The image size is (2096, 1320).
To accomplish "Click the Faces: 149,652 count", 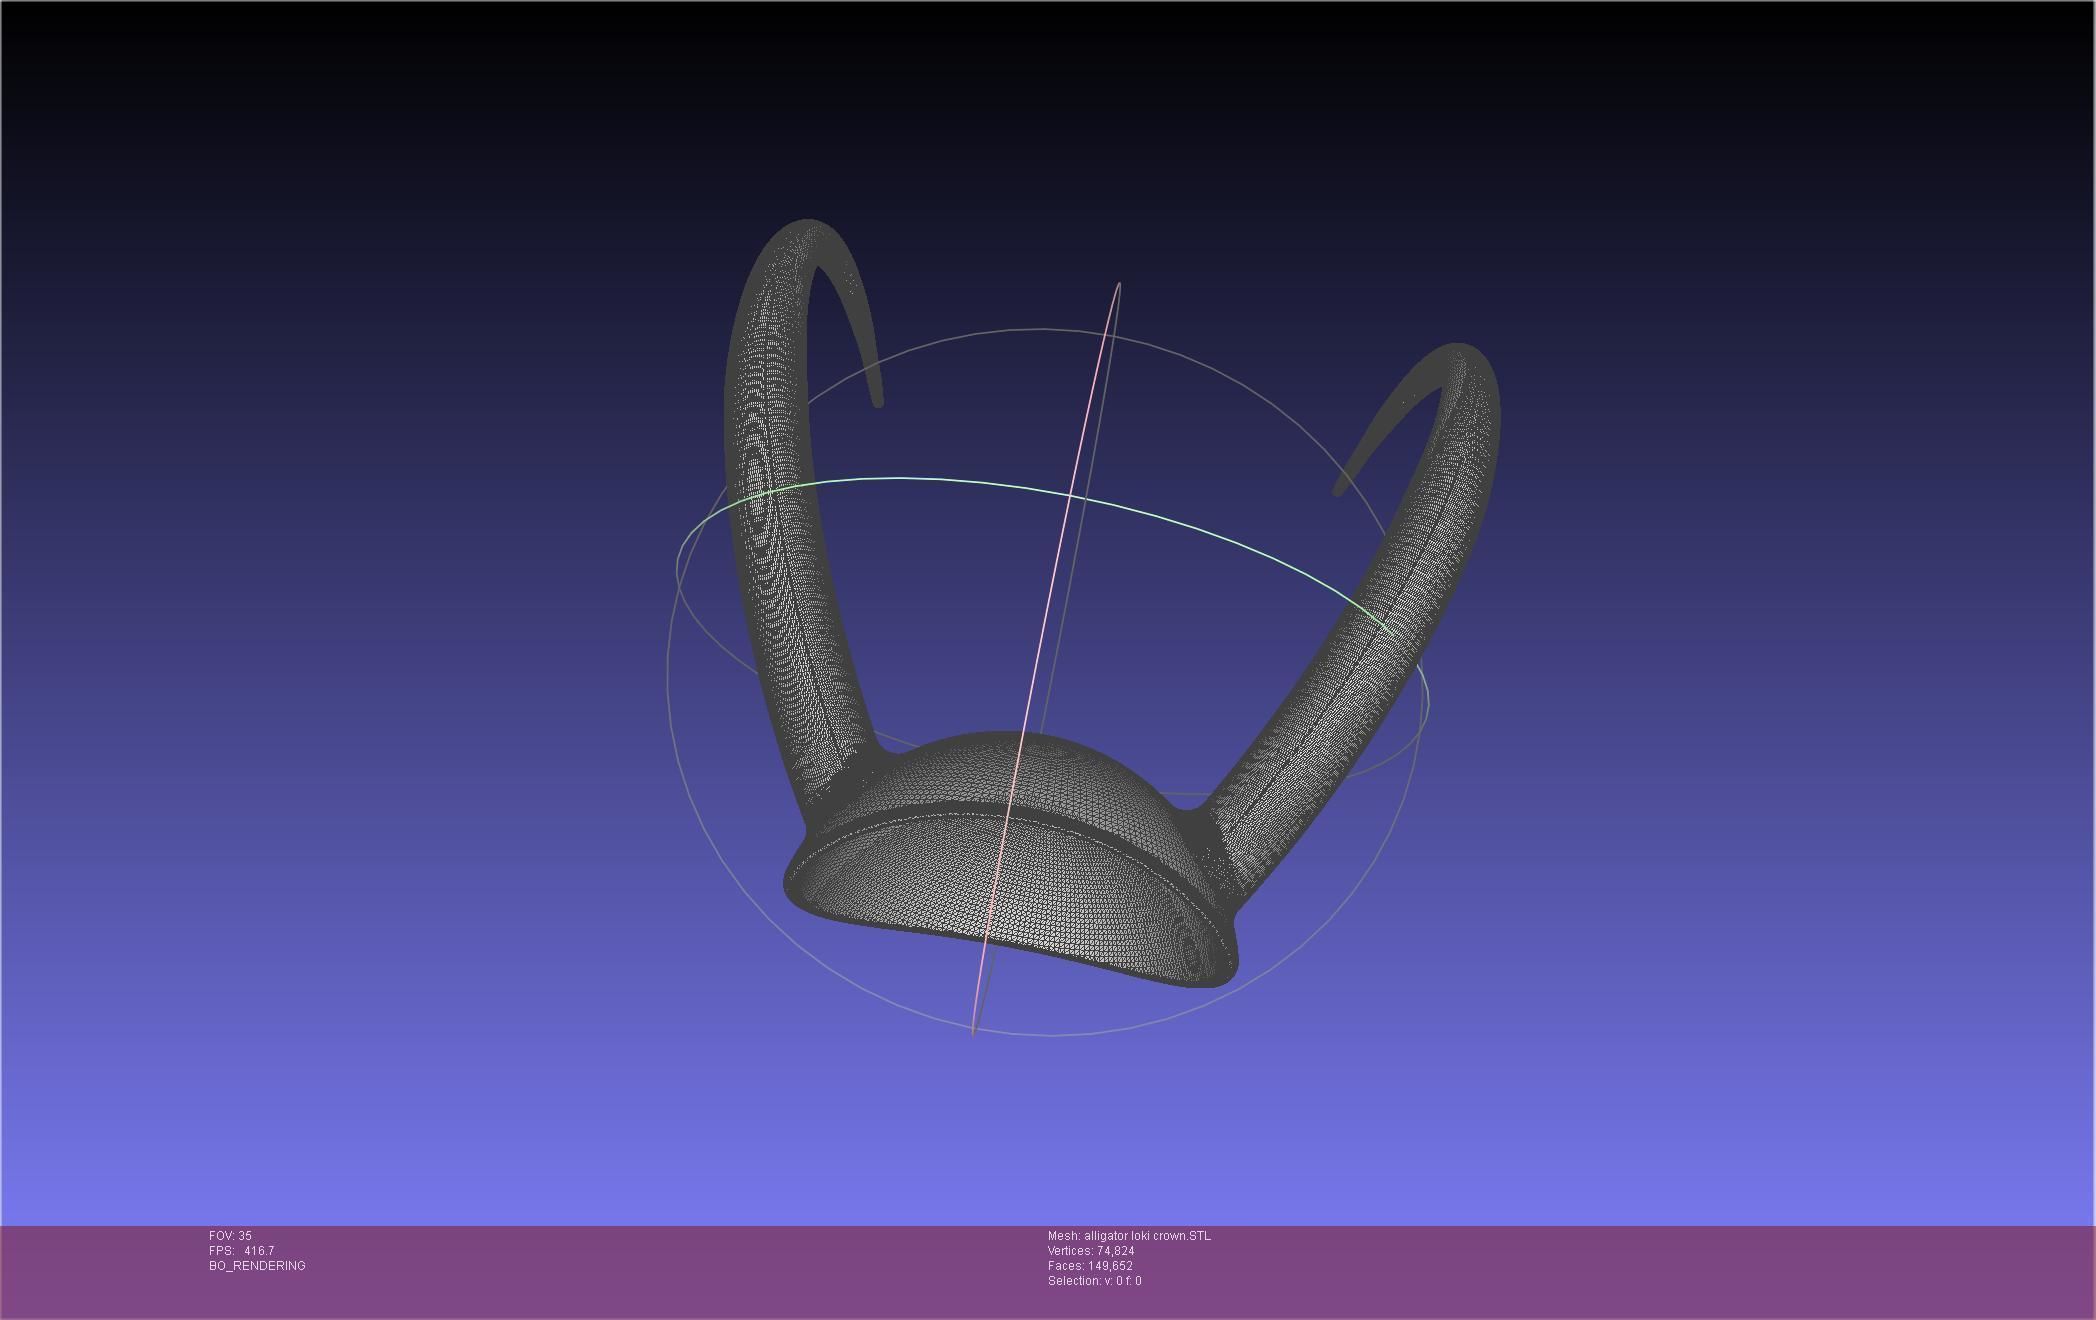I will pos(1090,1266).
